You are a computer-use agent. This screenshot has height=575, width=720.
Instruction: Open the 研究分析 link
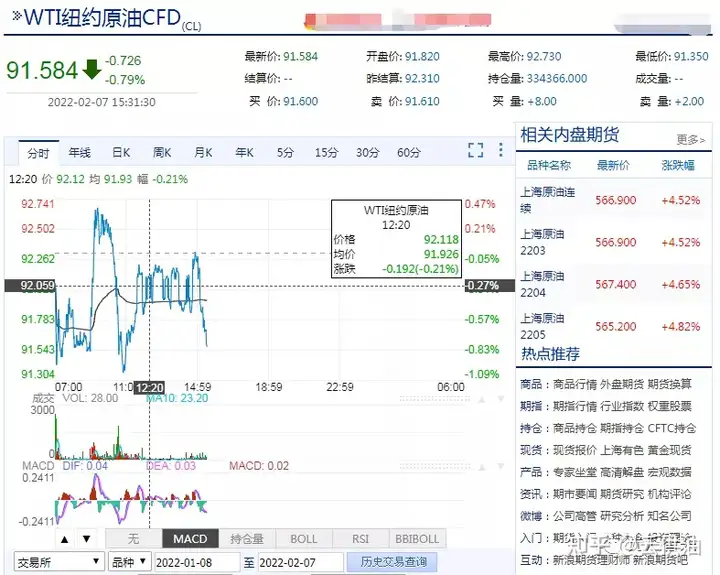pos(622,516)
